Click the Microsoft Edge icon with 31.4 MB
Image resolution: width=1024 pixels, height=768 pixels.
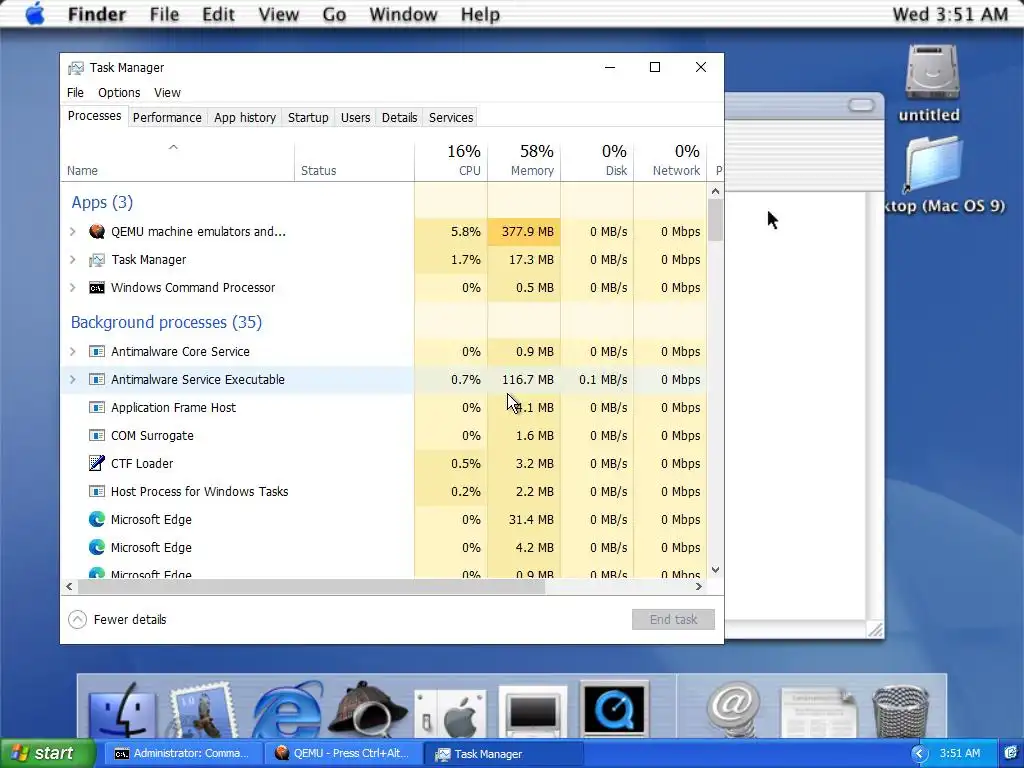pos(97,519)
